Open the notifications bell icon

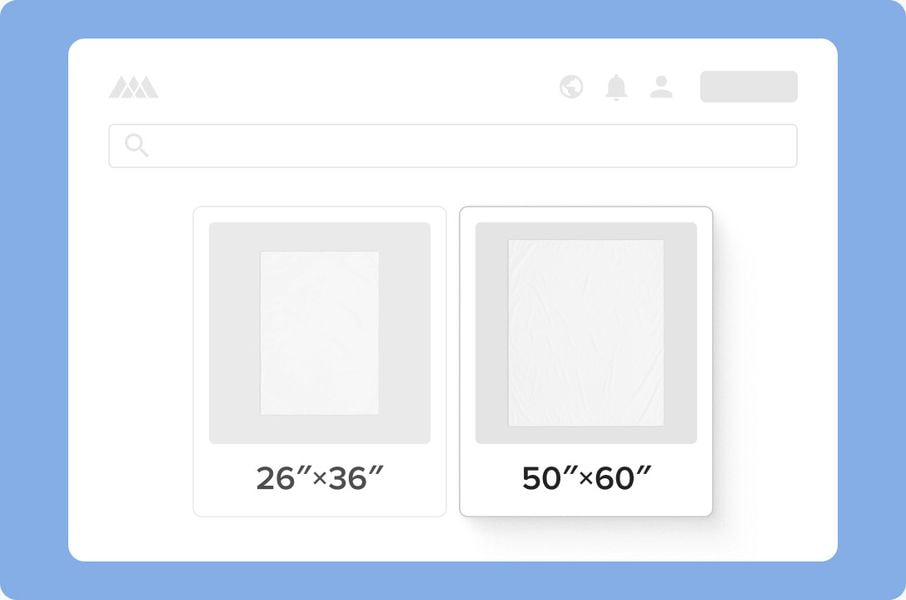point(616,87)
